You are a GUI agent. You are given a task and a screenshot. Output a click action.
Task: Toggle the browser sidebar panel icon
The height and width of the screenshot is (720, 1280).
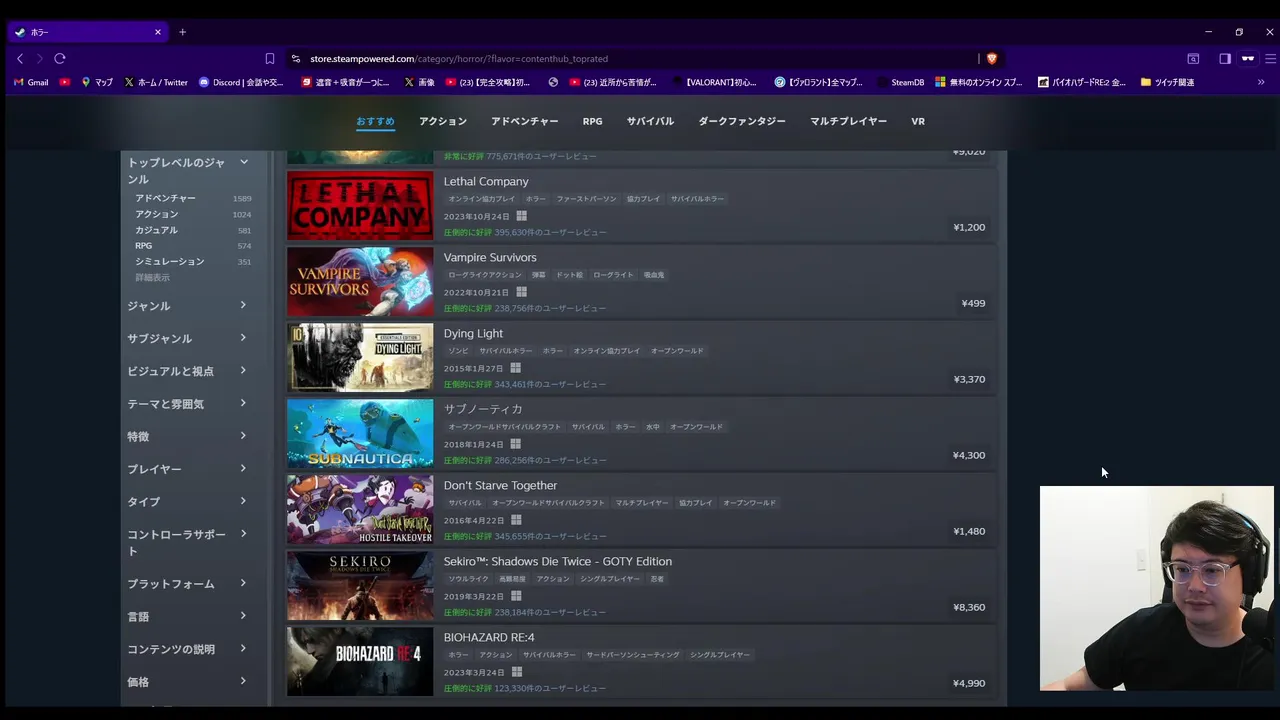(1225, 59)
